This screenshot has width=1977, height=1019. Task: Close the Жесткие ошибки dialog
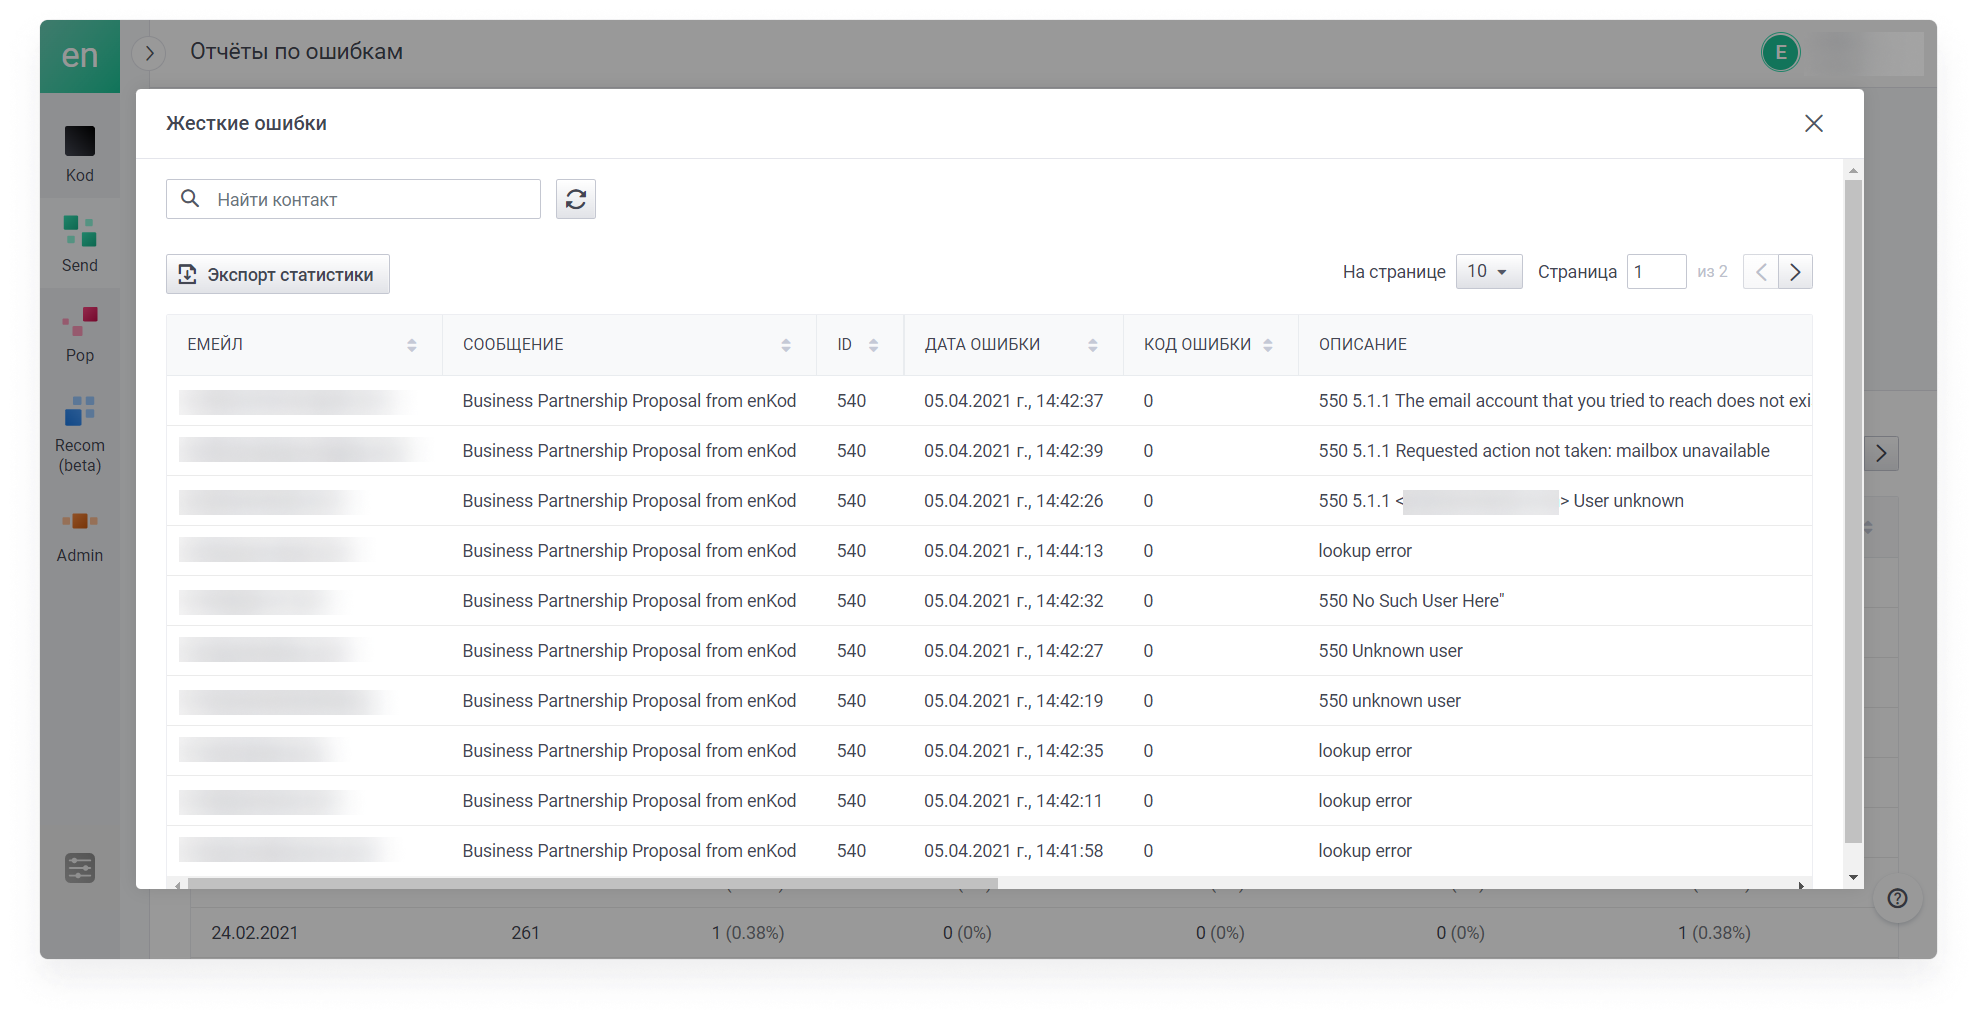pyautogui.click(x=1814, y=123)
